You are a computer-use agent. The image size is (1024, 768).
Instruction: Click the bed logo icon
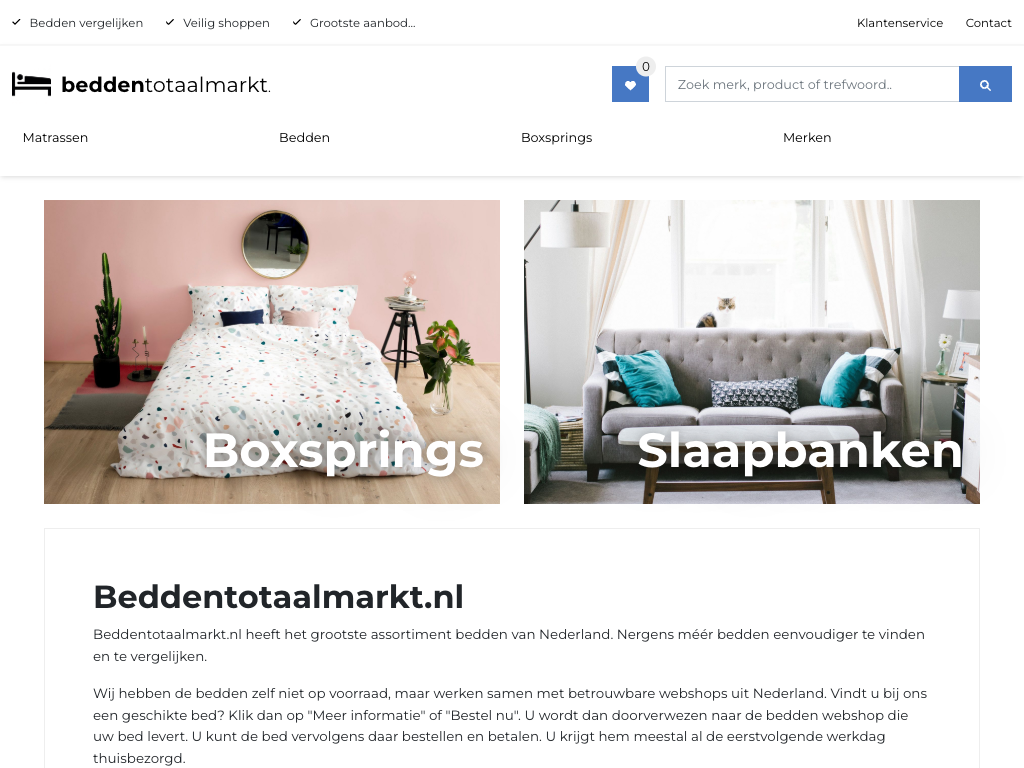point(31,85)
